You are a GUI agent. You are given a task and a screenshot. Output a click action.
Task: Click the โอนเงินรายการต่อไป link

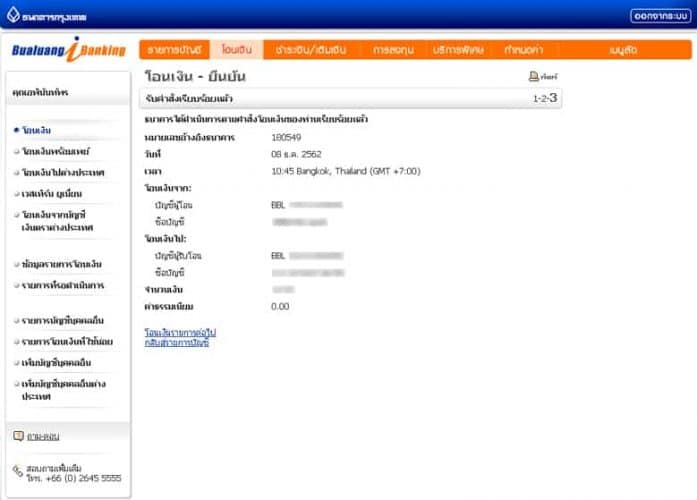180,331
